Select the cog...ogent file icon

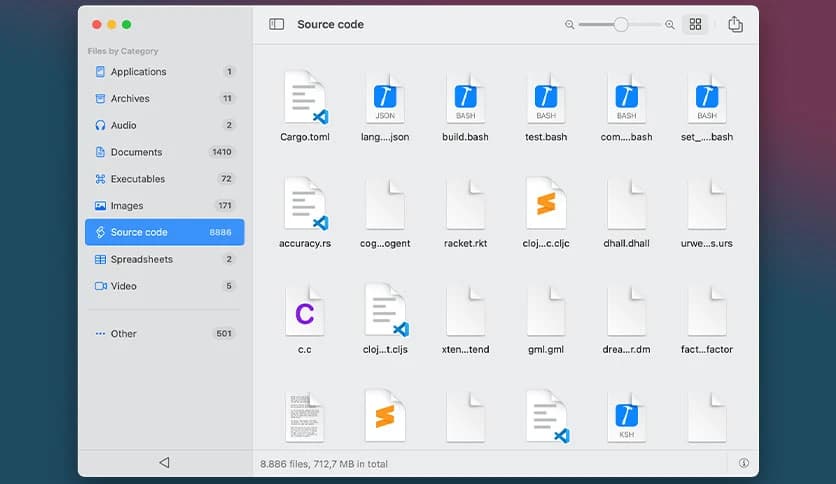pos(385,204)
